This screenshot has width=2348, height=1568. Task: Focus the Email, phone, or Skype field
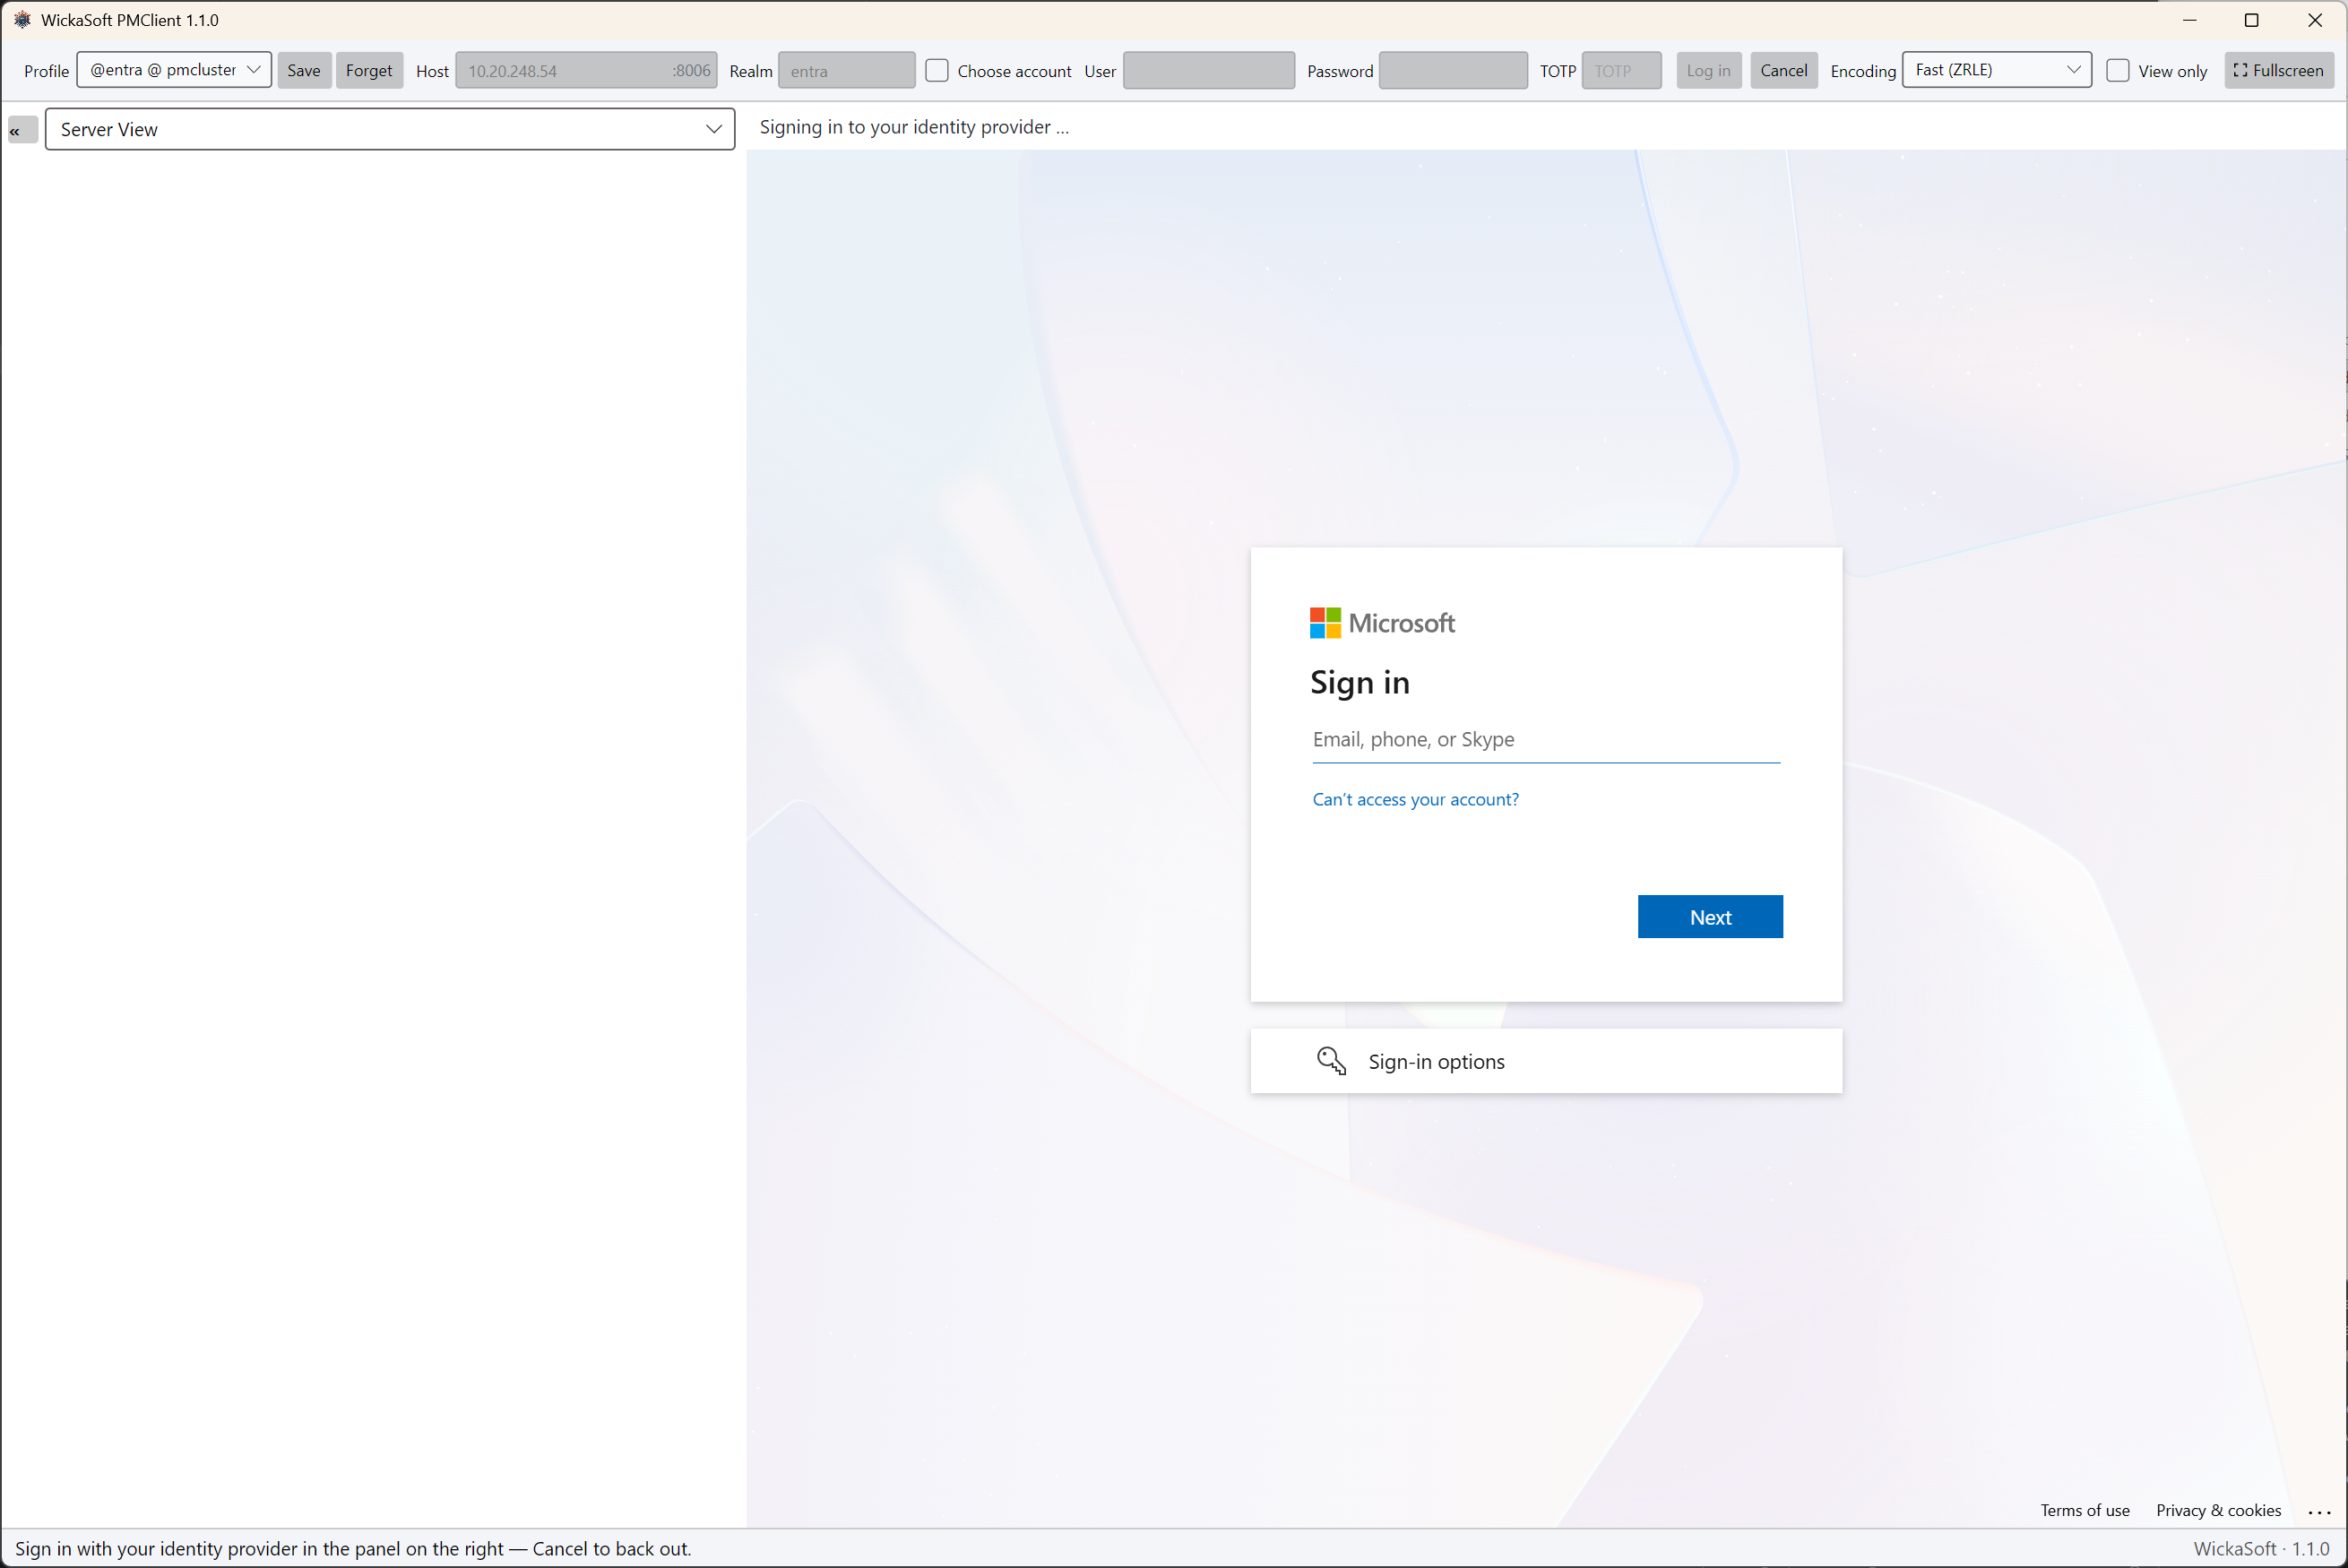point(1546,740)
